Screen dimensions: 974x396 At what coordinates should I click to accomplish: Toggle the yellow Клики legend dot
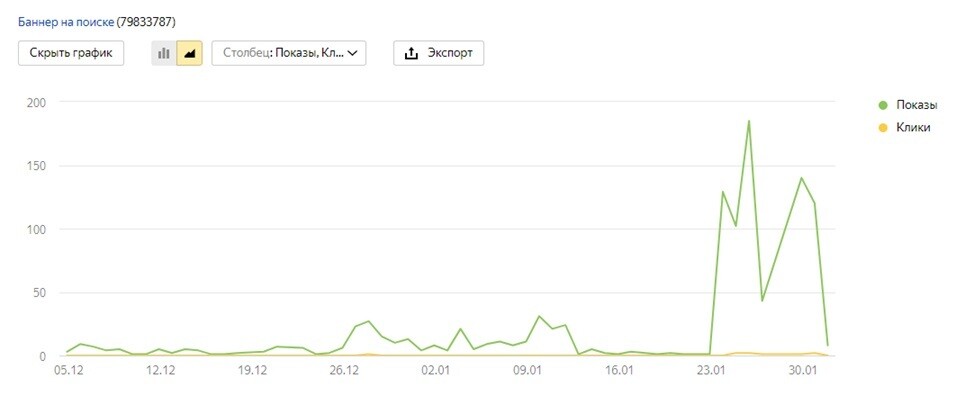click(x=883, y=128)
